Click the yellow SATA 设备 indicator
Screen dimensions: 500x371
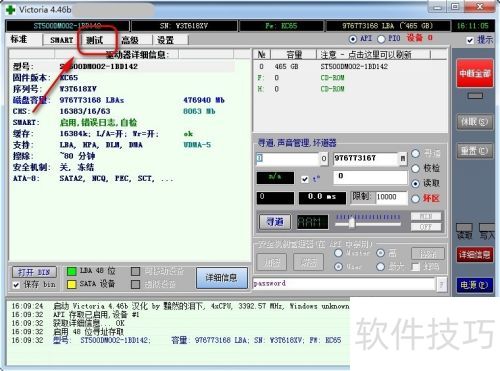72,284
